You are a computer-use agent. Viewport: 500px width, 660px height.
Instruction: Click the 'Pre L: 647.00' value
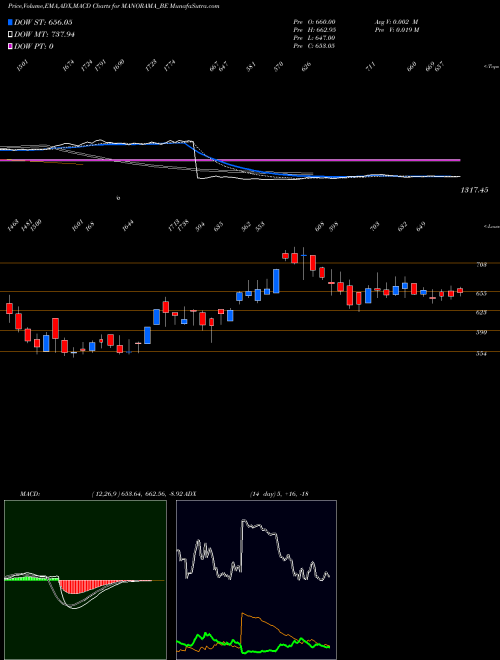click(x=314, y=38)
